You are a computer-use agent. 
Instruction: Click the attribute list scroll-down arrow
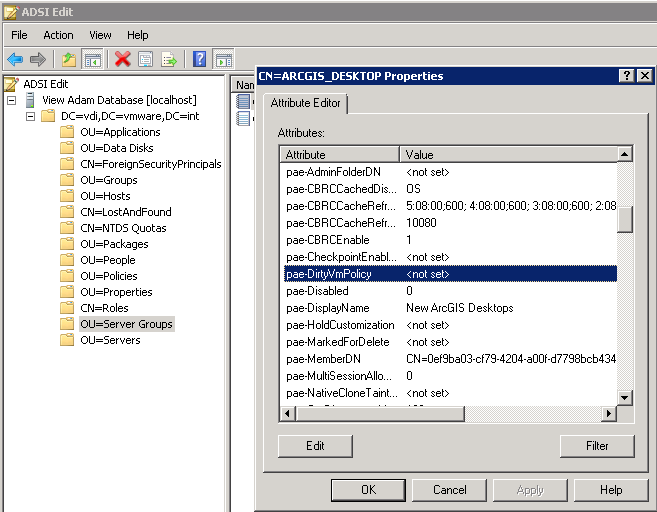624,396
